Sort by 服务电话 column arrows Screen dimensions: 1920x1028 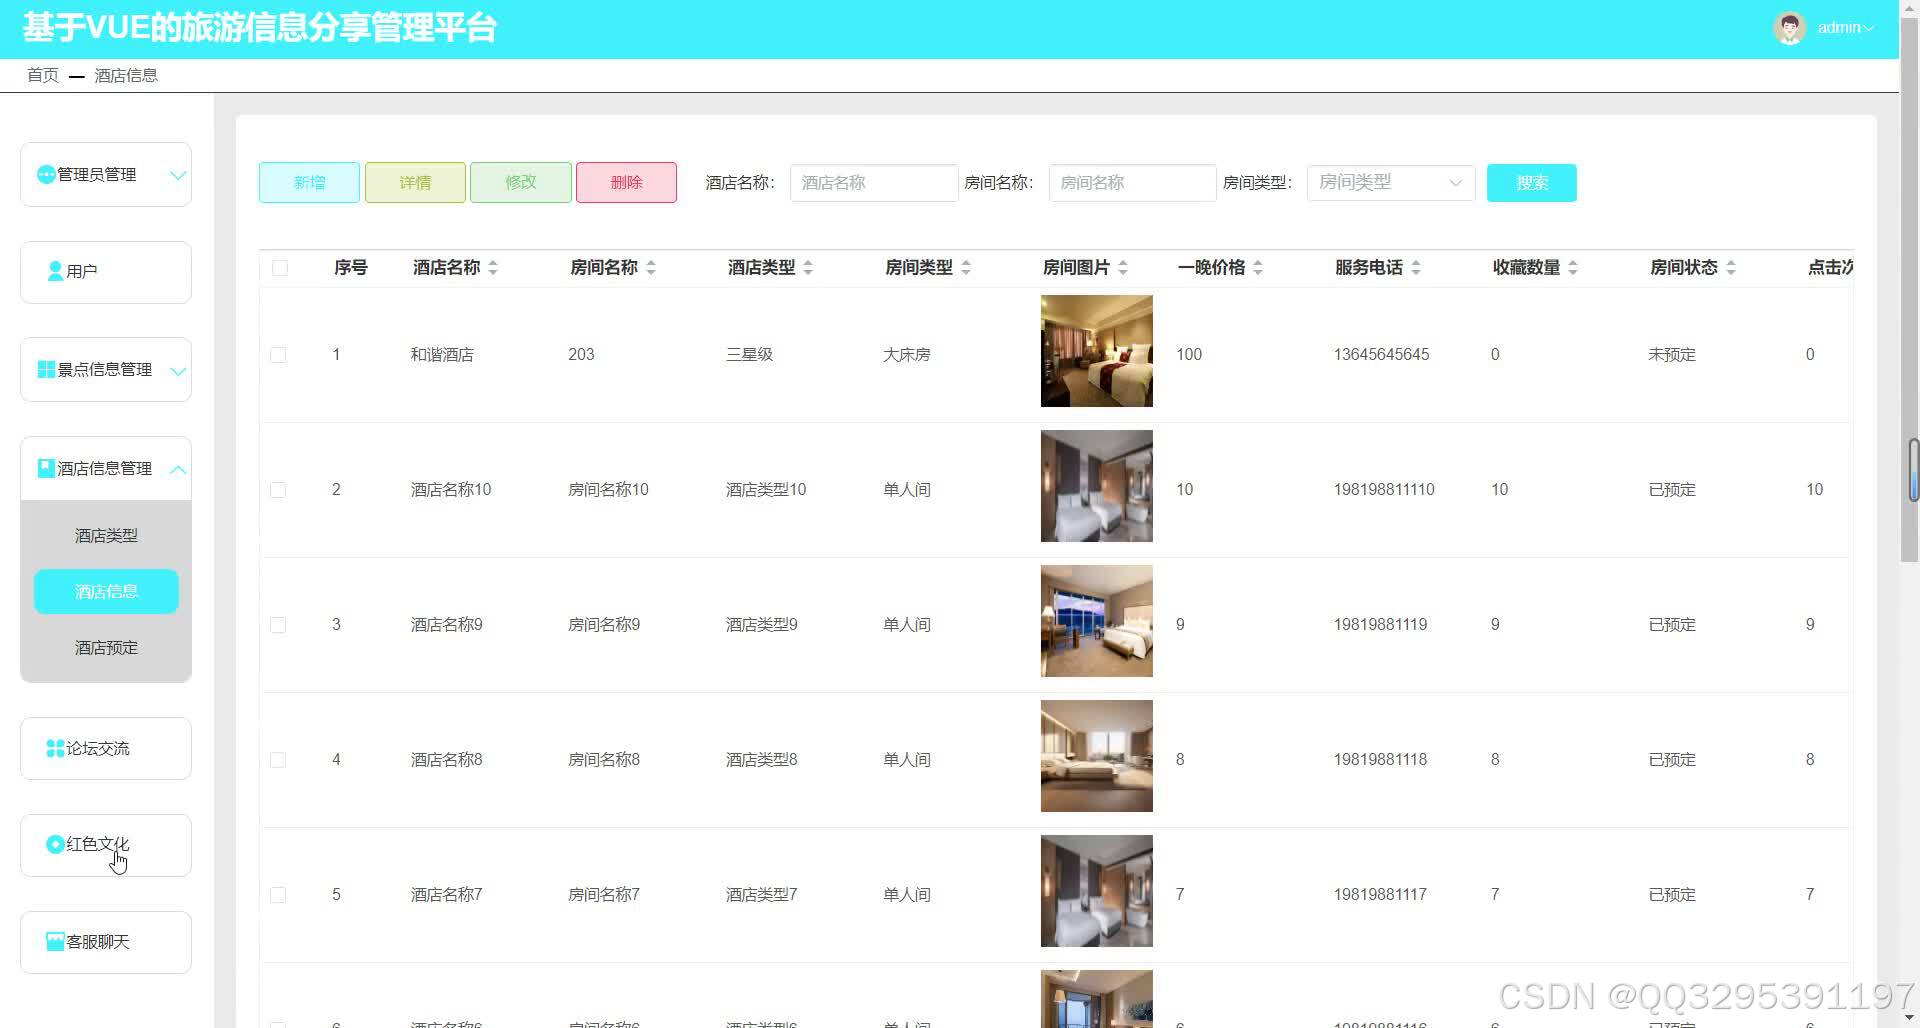[x=1416, y=268]
